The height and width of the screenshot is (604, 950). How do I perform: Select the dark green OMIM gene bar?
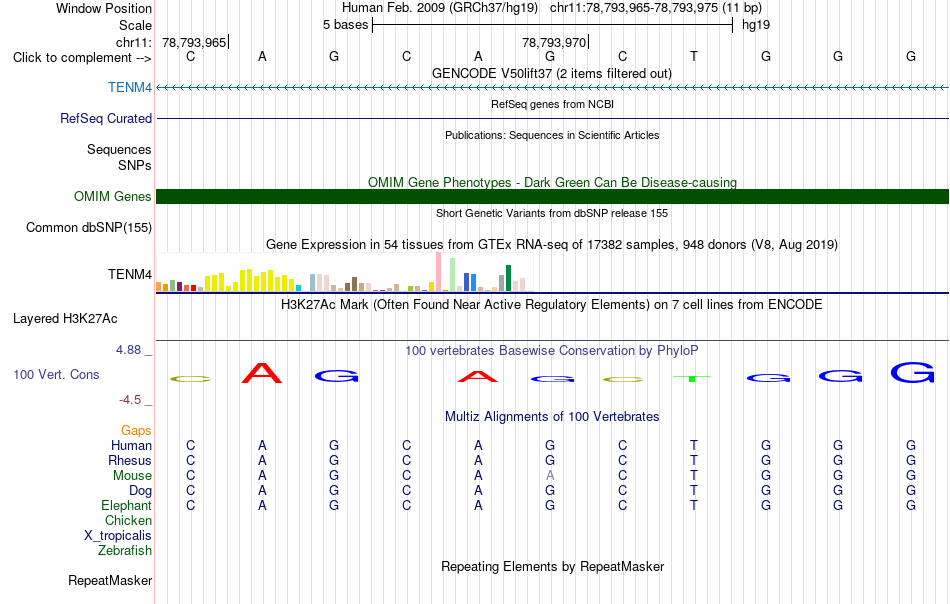point(552,196)
